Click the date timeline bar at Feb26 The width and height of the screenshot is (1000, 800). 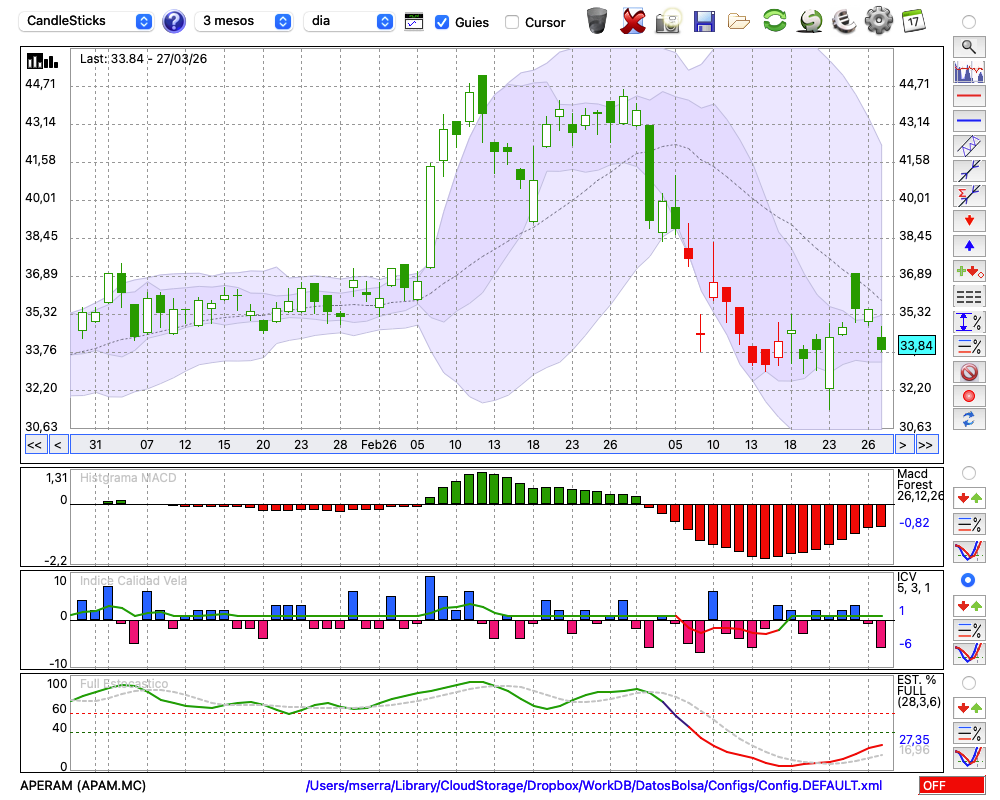tap(379, 445)
